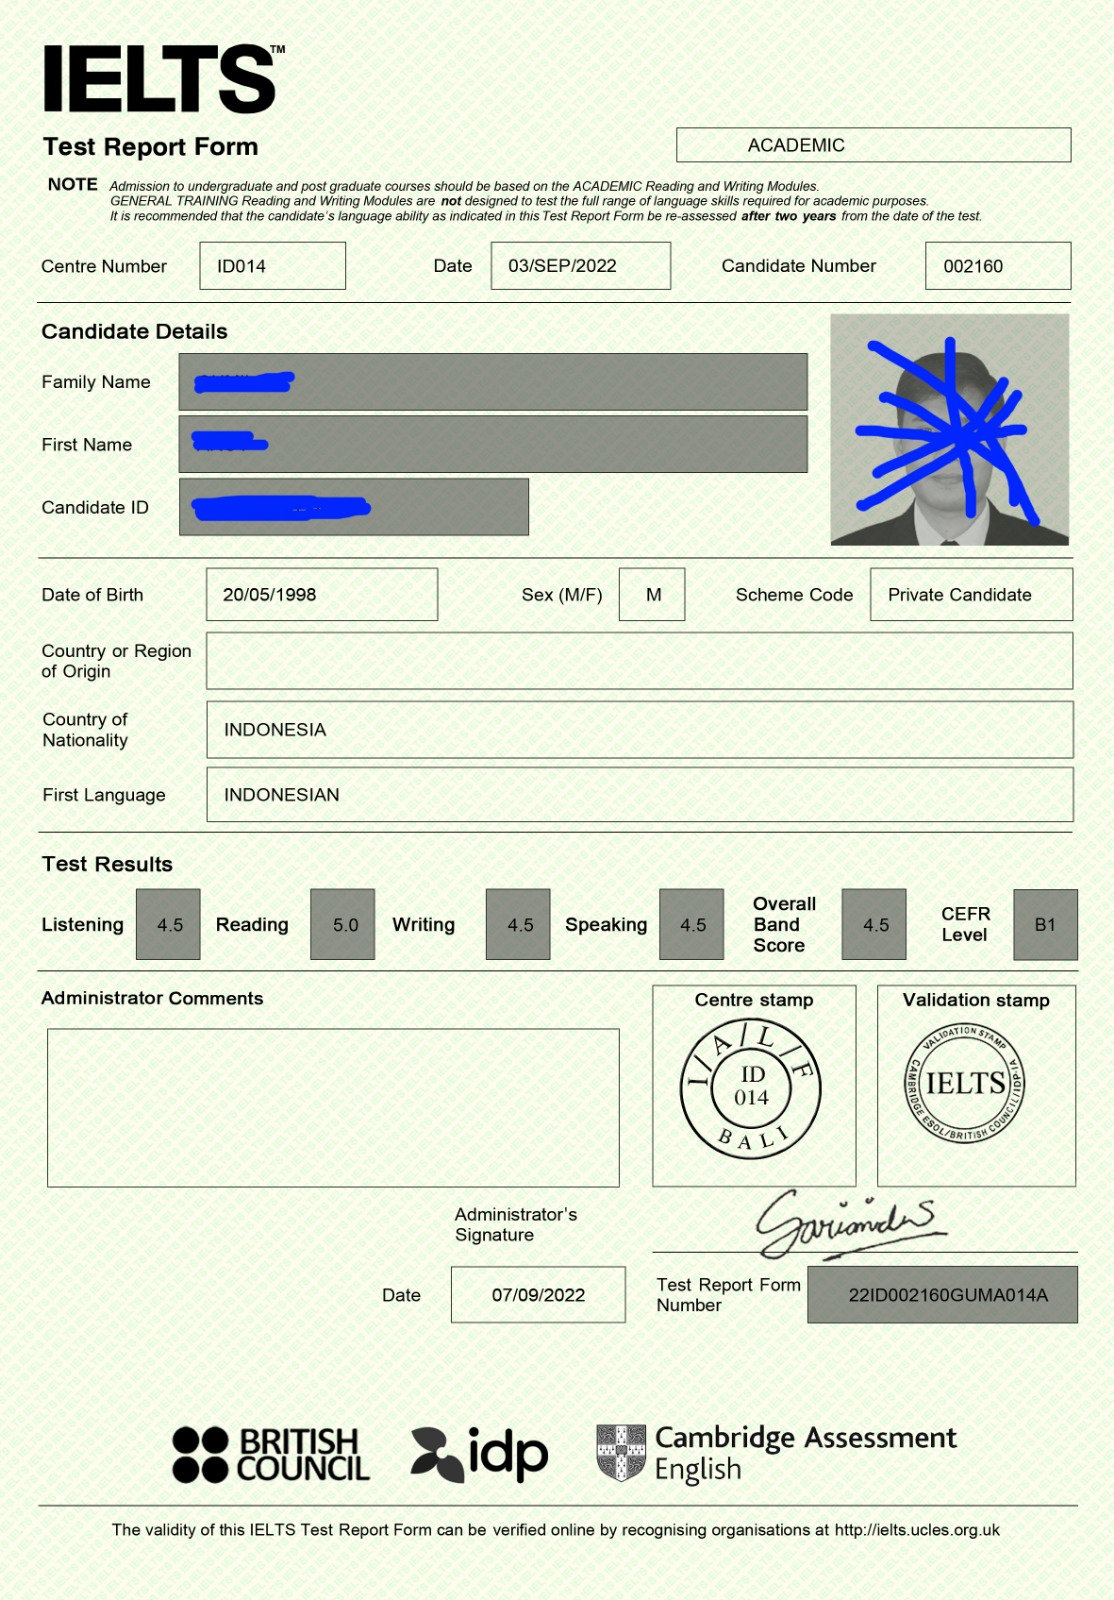Image resolution: width=1114 pixels, height=1600 pixels.
Task: Click the Test Report Form heading
Action: pos(151,147)
